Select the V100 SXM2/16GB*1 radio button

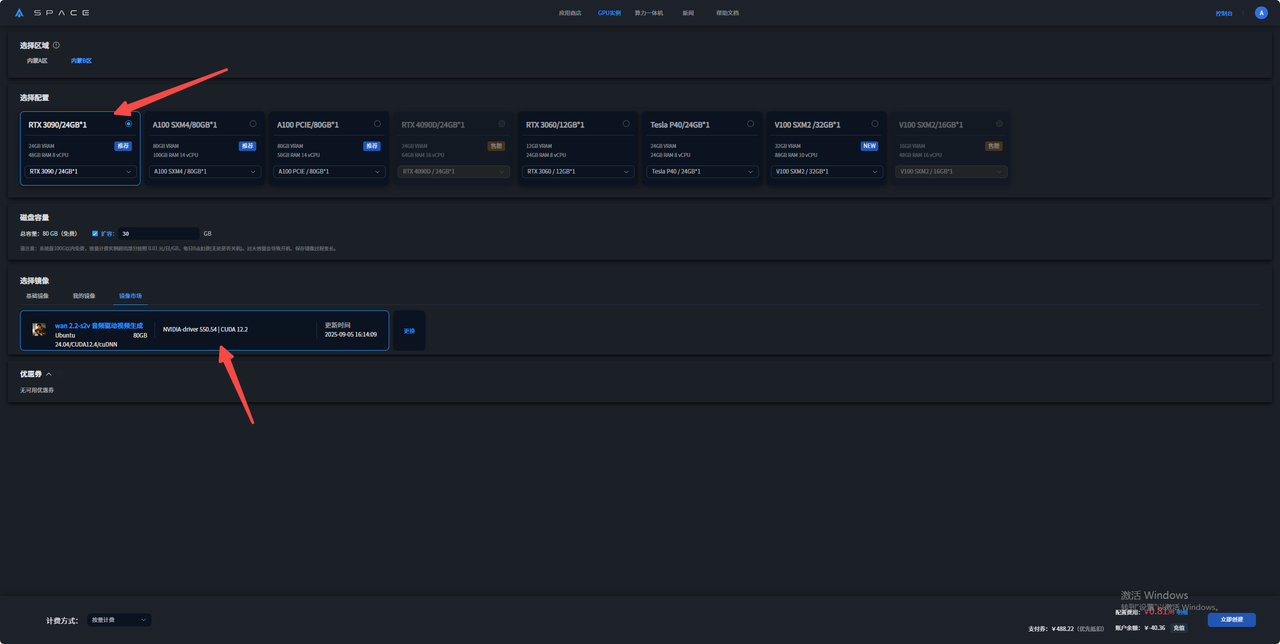click(1000, 124)
